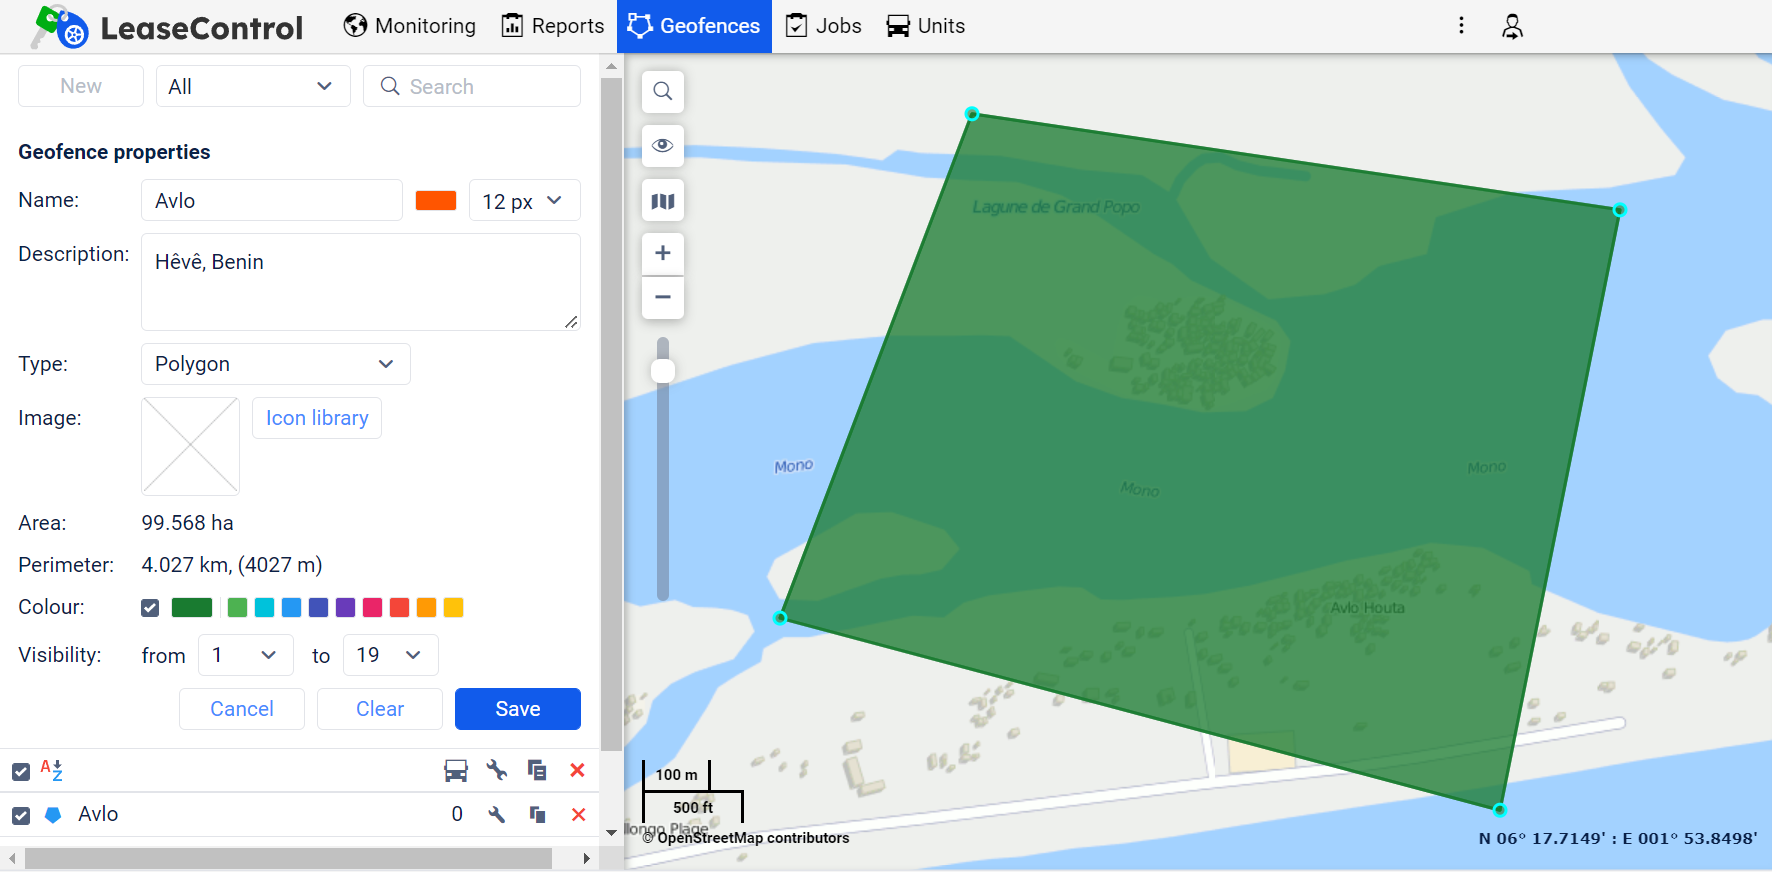
Task: Toggle the Avlo geofence checkbox
Action: pos(21,815)
